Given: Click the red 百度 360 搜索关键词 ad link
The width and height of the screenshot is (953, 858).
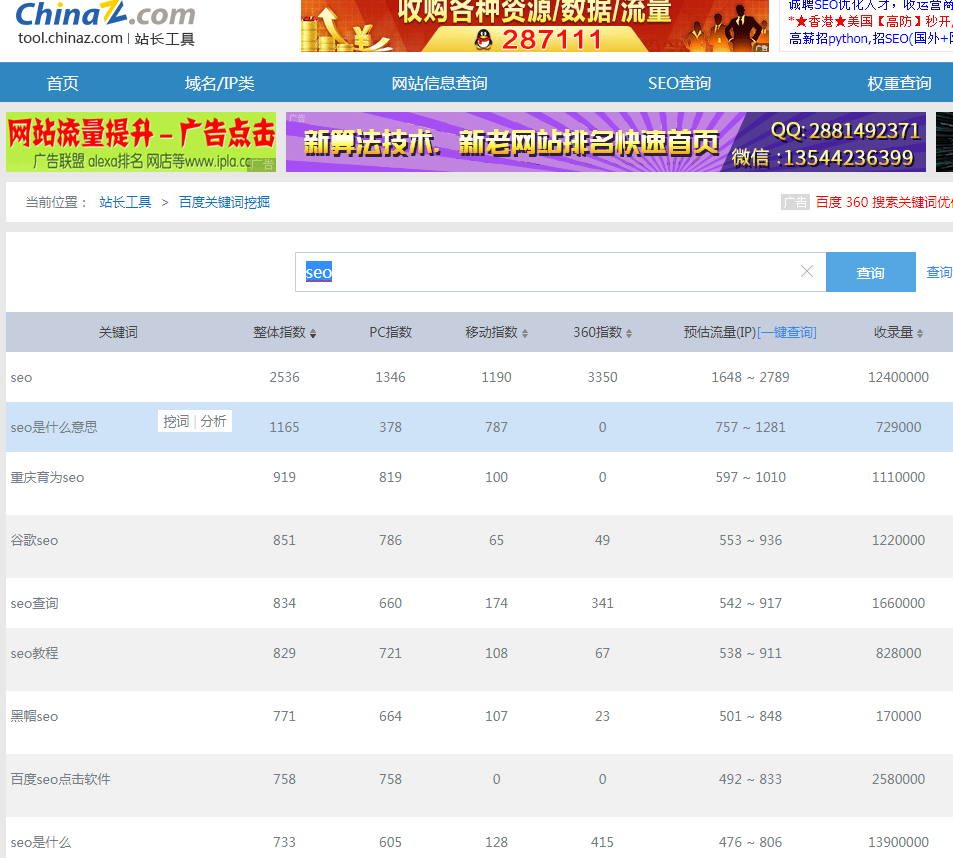Looking at the screenshot, I should pyautogui.click(x=884, y=202).
